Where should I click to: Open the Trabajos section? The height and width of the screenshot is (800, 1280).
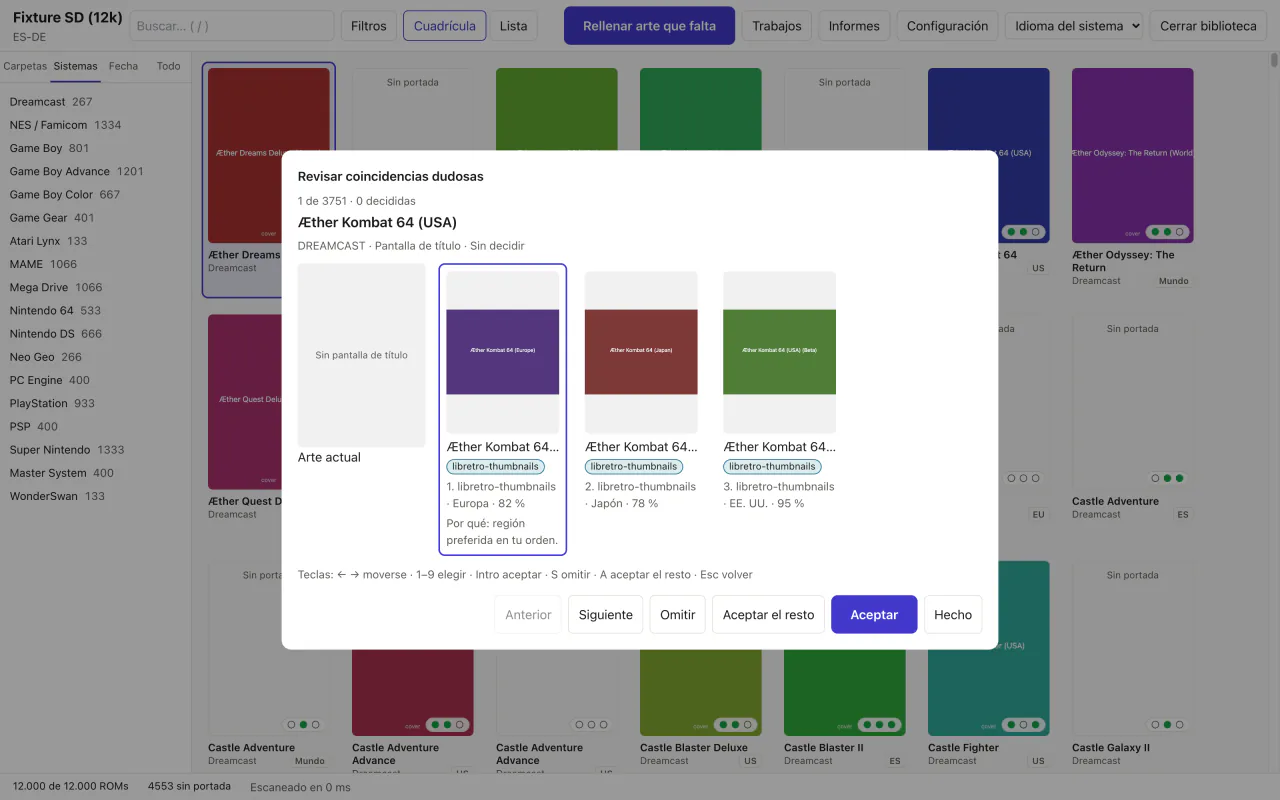point(777,26)
